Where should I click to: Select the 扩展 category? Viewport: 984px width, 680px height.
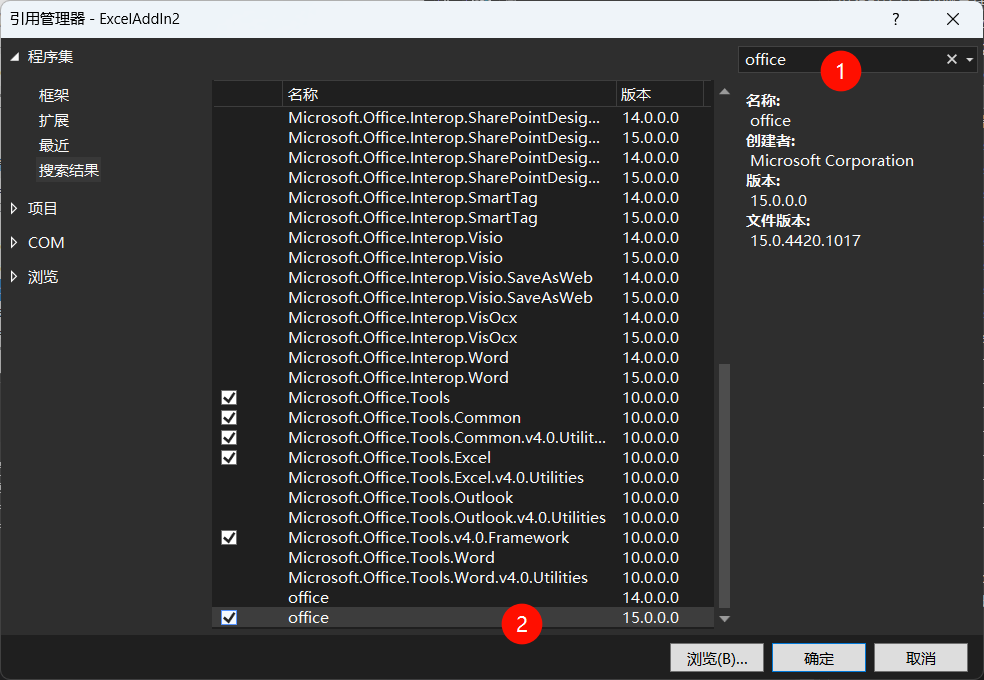tap(54, 120)
